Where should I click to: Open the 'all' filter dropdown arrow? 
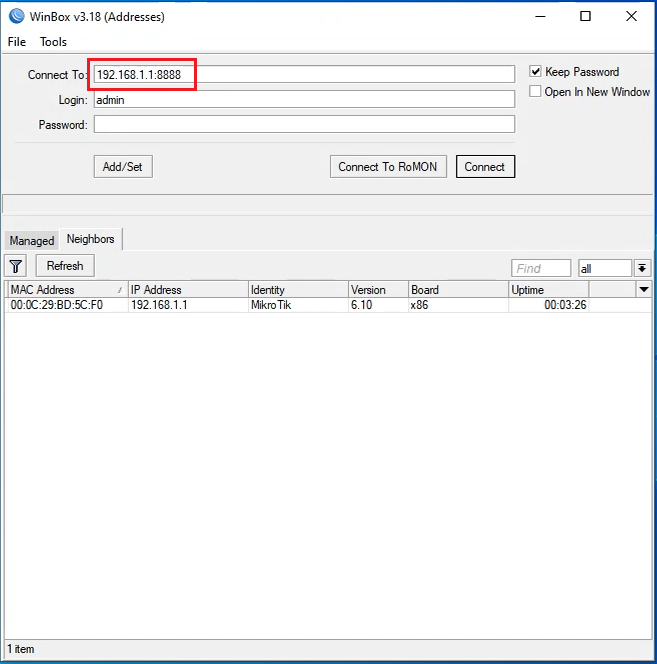[642, 268]
